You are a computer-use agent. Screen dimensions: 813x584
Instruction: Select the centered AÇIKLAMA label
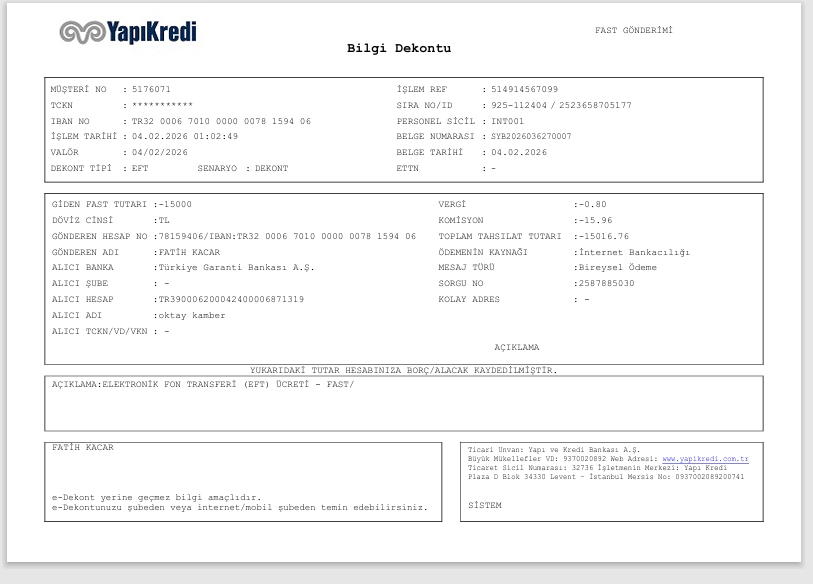click(516, 347)
